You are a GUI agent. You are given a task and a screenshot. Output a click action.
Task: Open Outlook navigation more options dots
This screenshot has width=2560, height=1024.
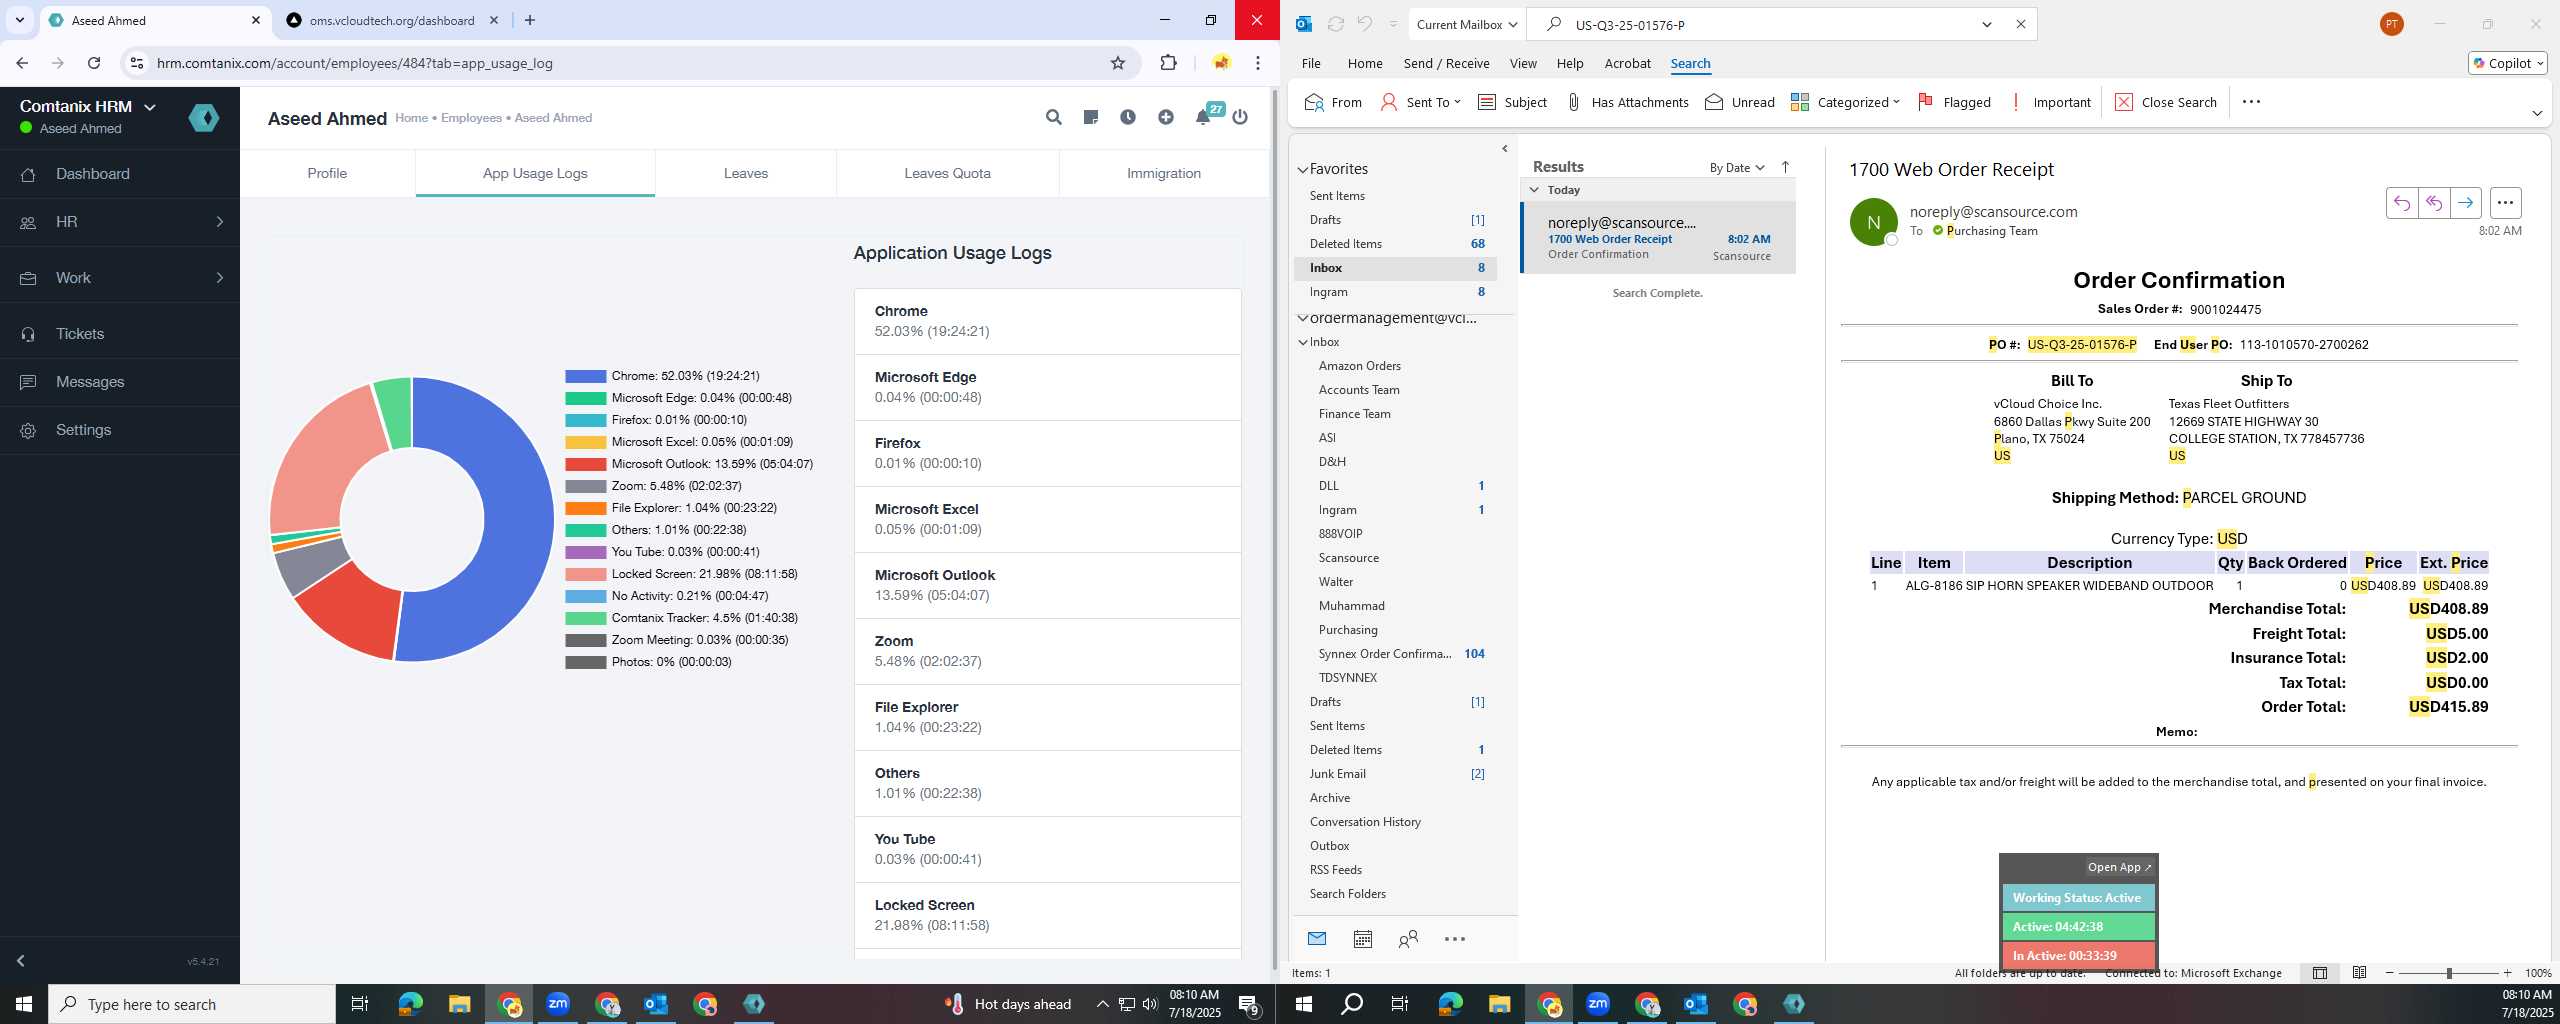tap(1455, 939)
